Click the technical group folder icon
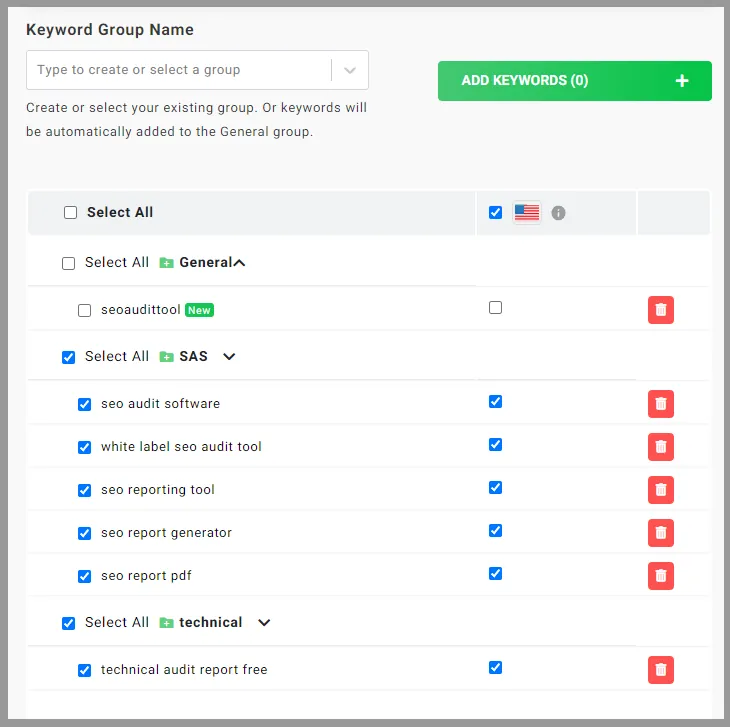Screen dimensions: 730x727 166,623
